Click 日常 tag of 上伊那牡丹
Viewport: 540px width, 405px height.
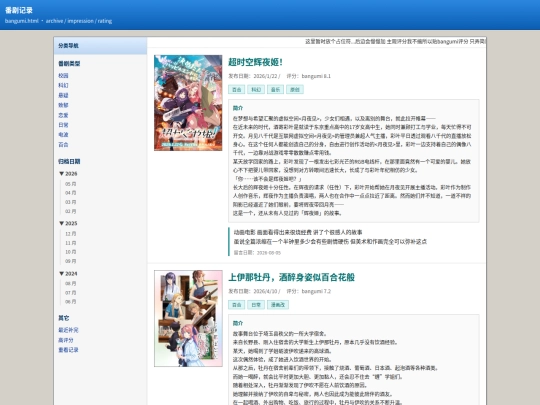click(x=256, y=305)
